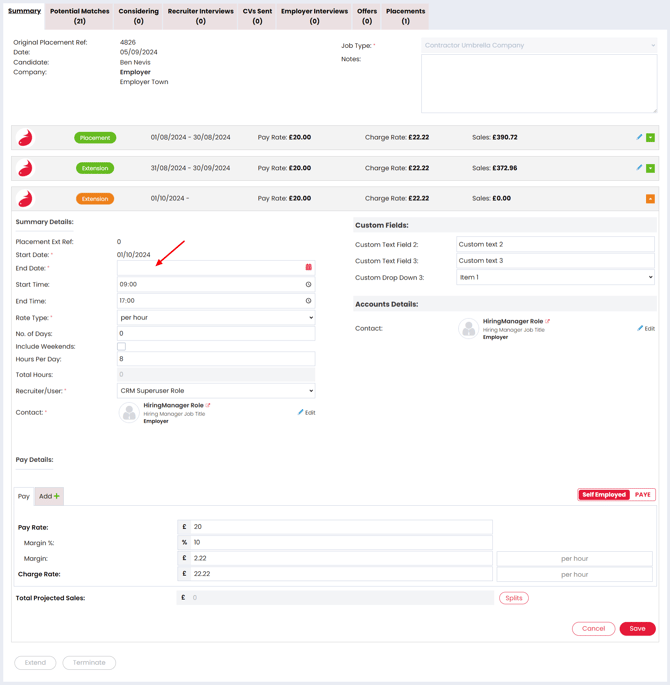Click the Hours Per Day input field

point(216,359)
